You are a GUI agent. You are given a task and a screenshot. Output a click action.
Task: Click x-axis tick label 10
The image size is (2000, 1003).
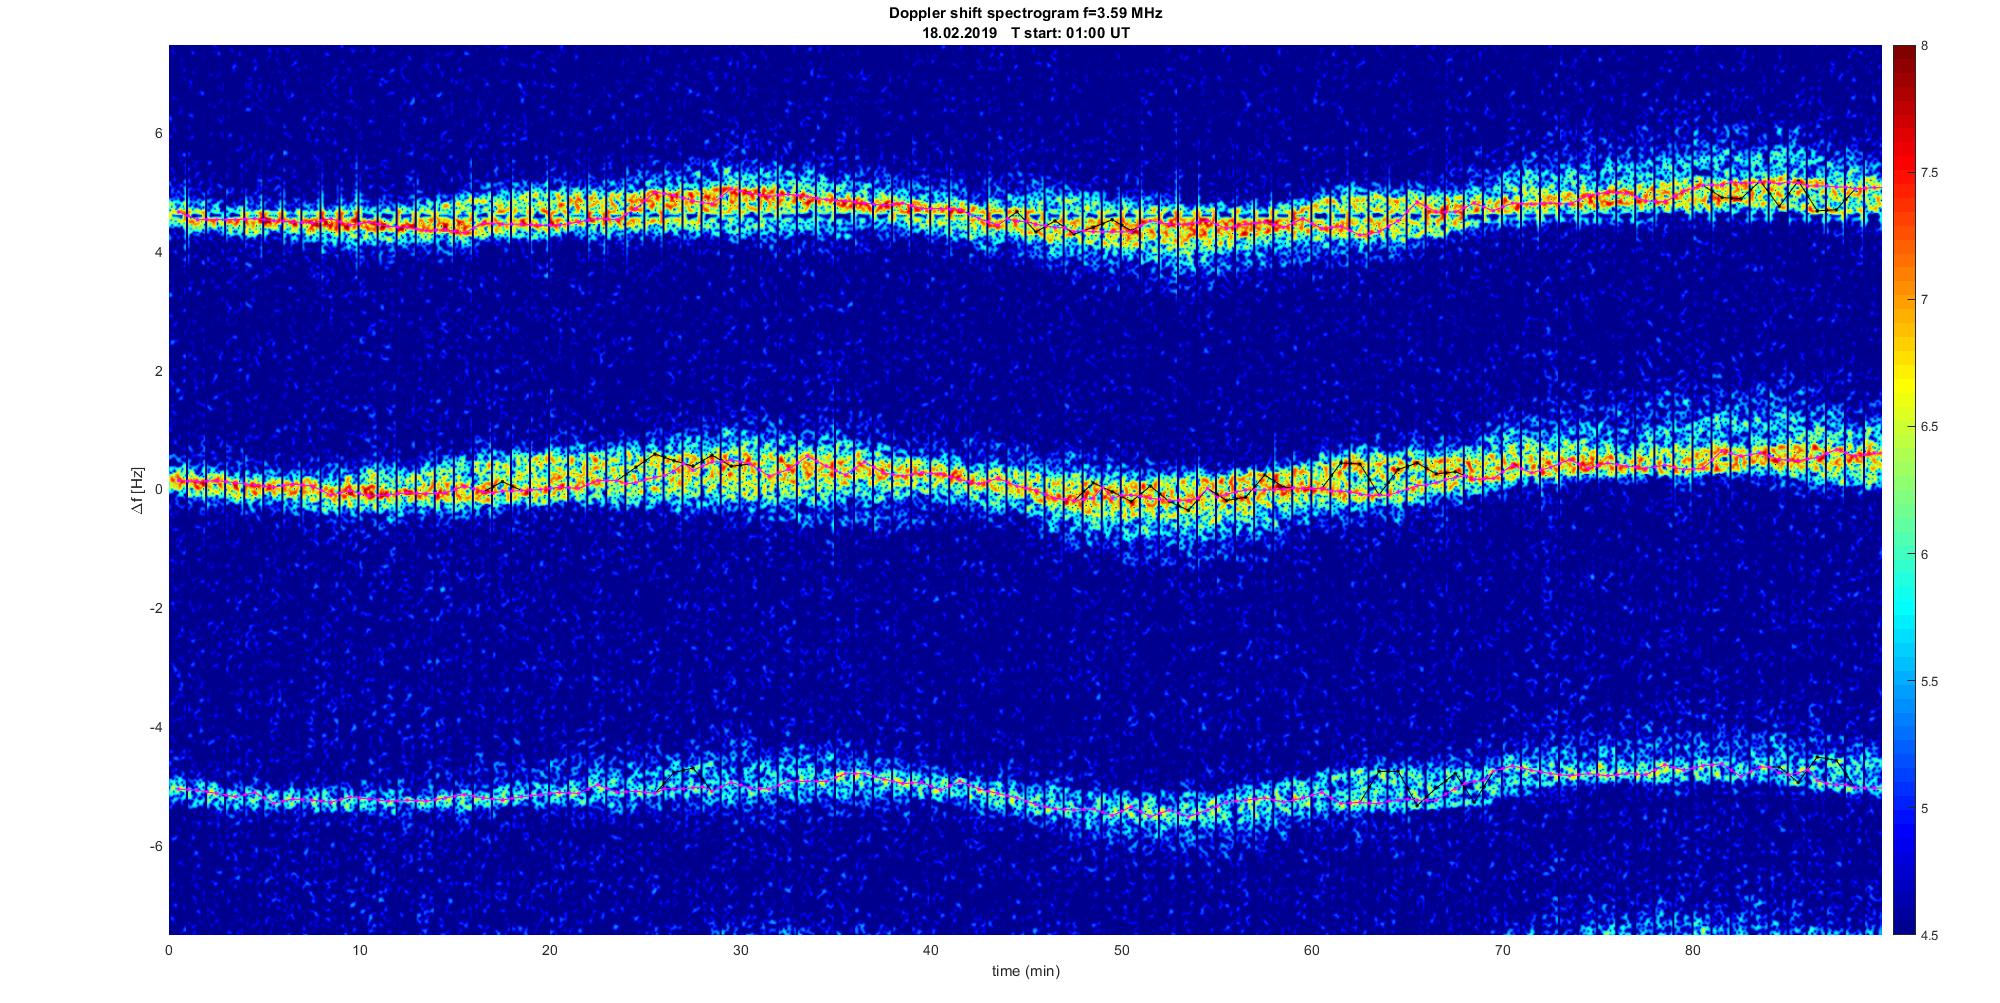[x=360, y=950]
